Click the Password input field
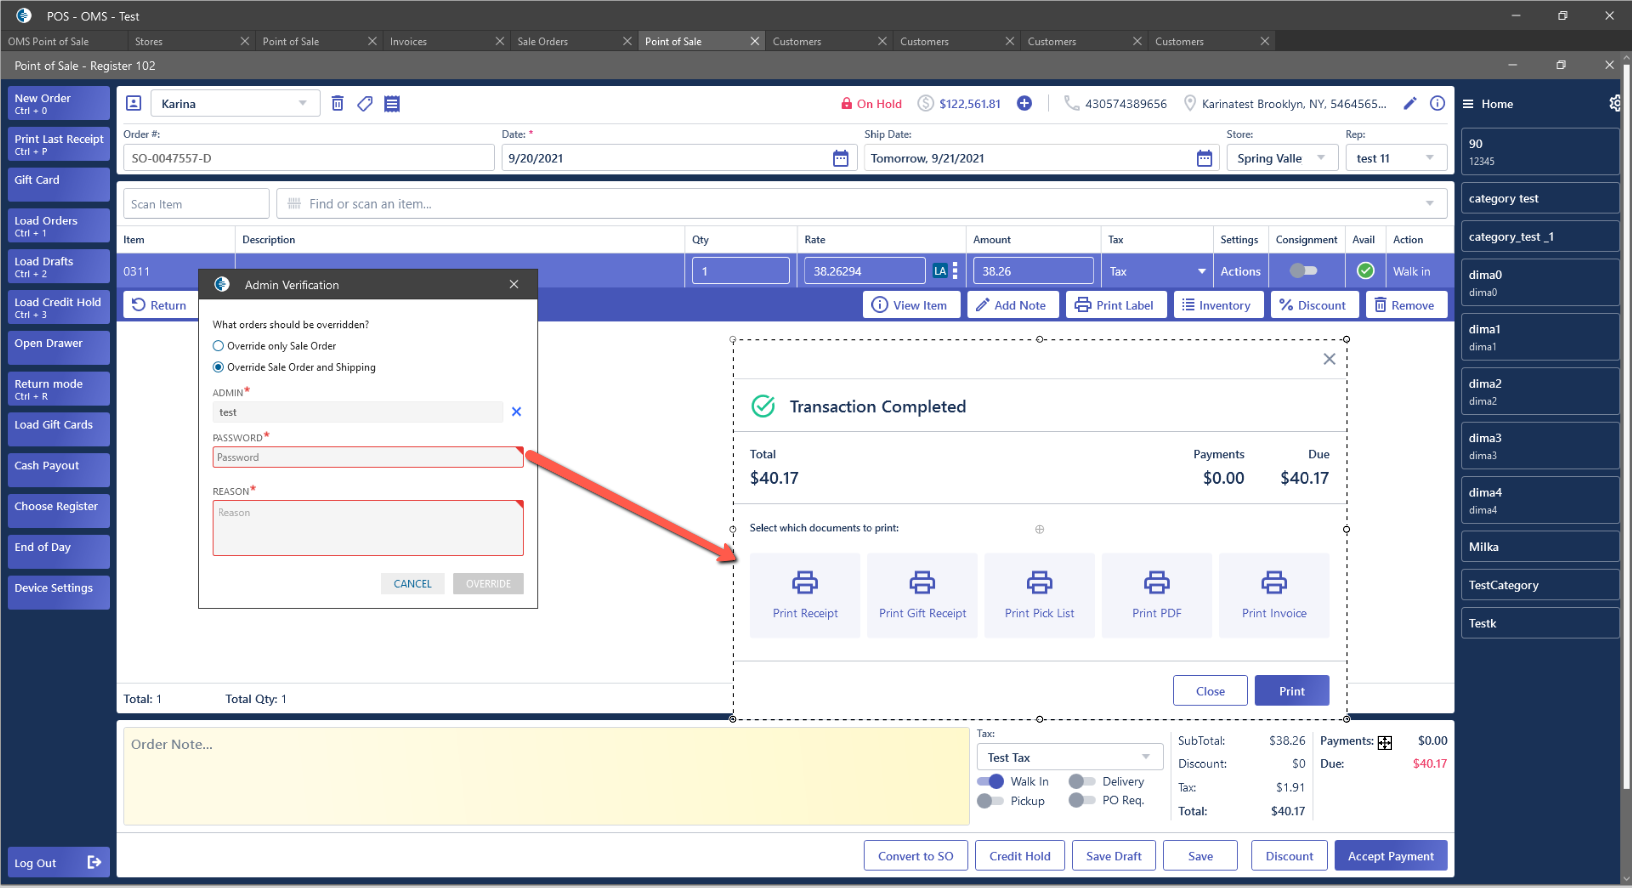The image size is (1632, 888). point(366,458)
